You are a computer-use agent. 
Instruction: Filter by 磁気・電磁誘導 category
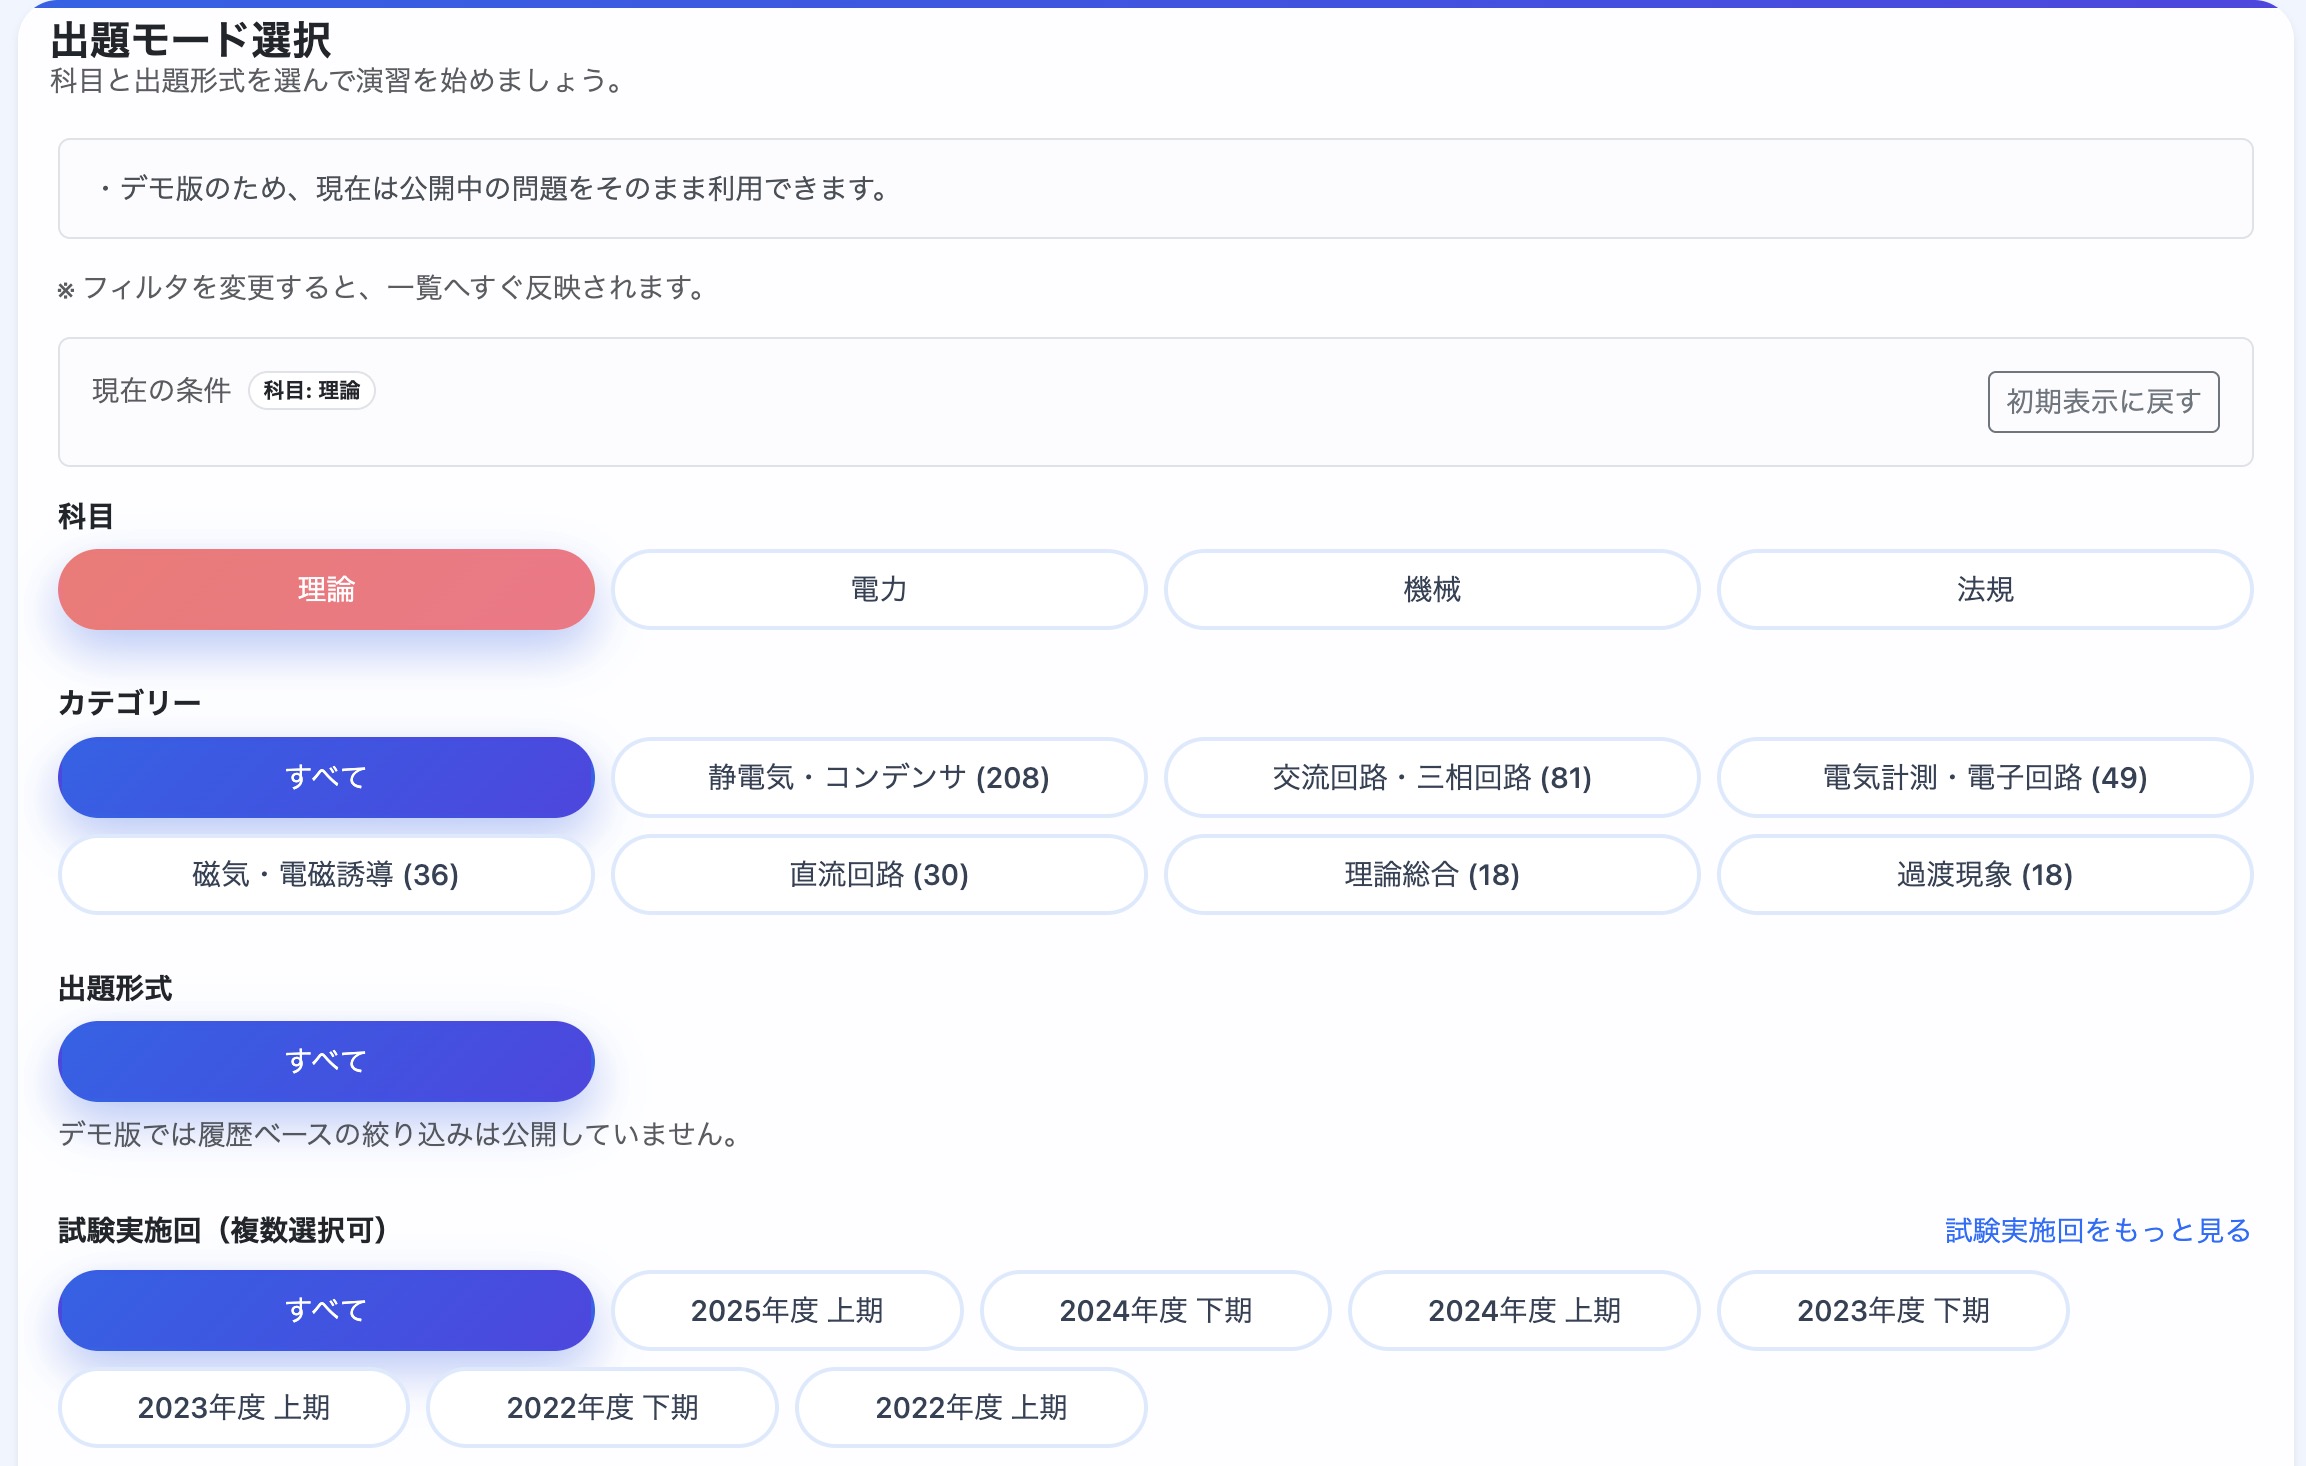326,875
